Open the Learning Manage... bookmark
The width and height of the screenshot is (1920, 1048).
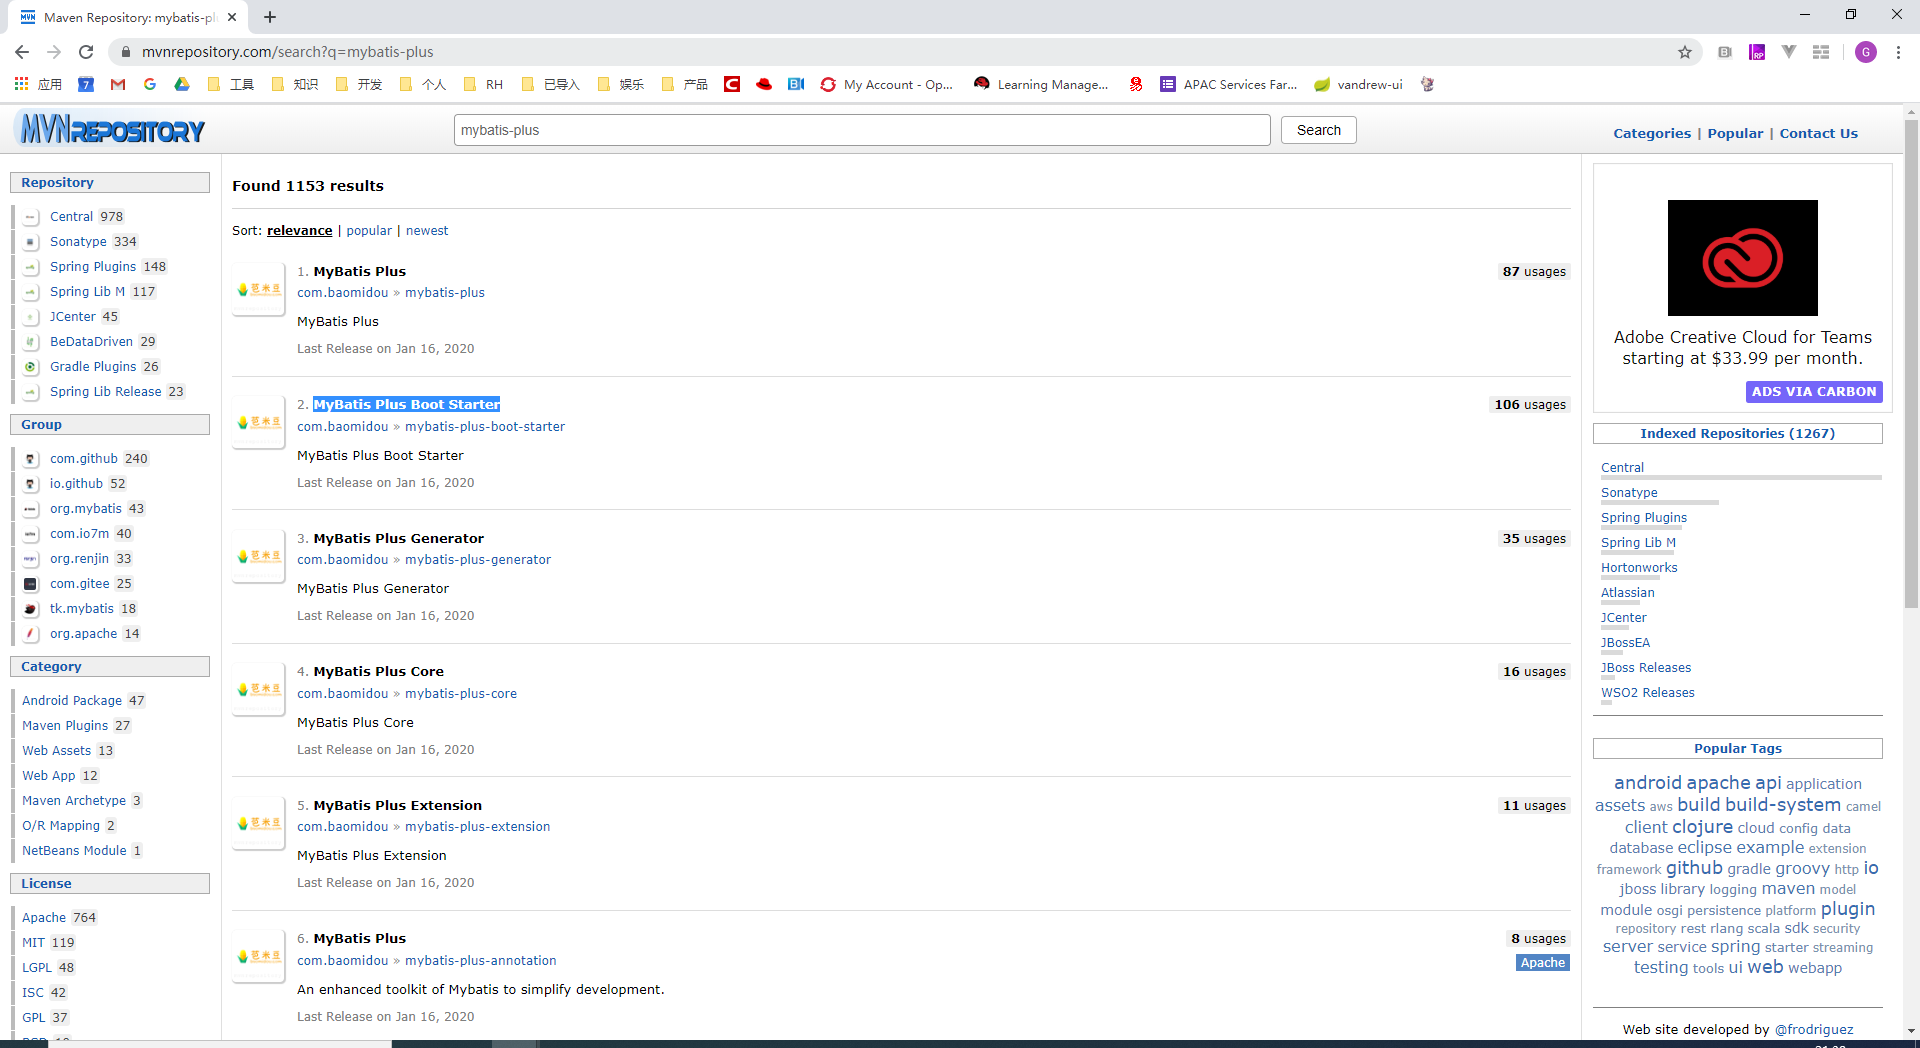(1041, 84)
